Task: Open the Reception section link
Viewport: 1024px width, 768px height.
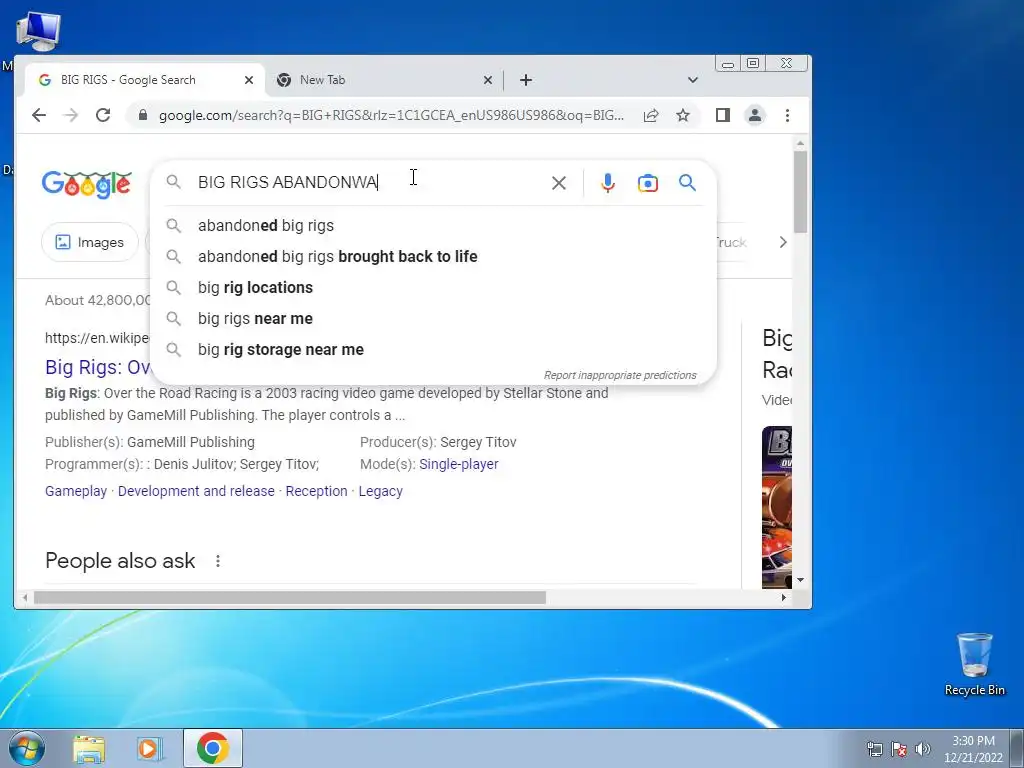Action: pyautogui.click(x=316, y=491)
